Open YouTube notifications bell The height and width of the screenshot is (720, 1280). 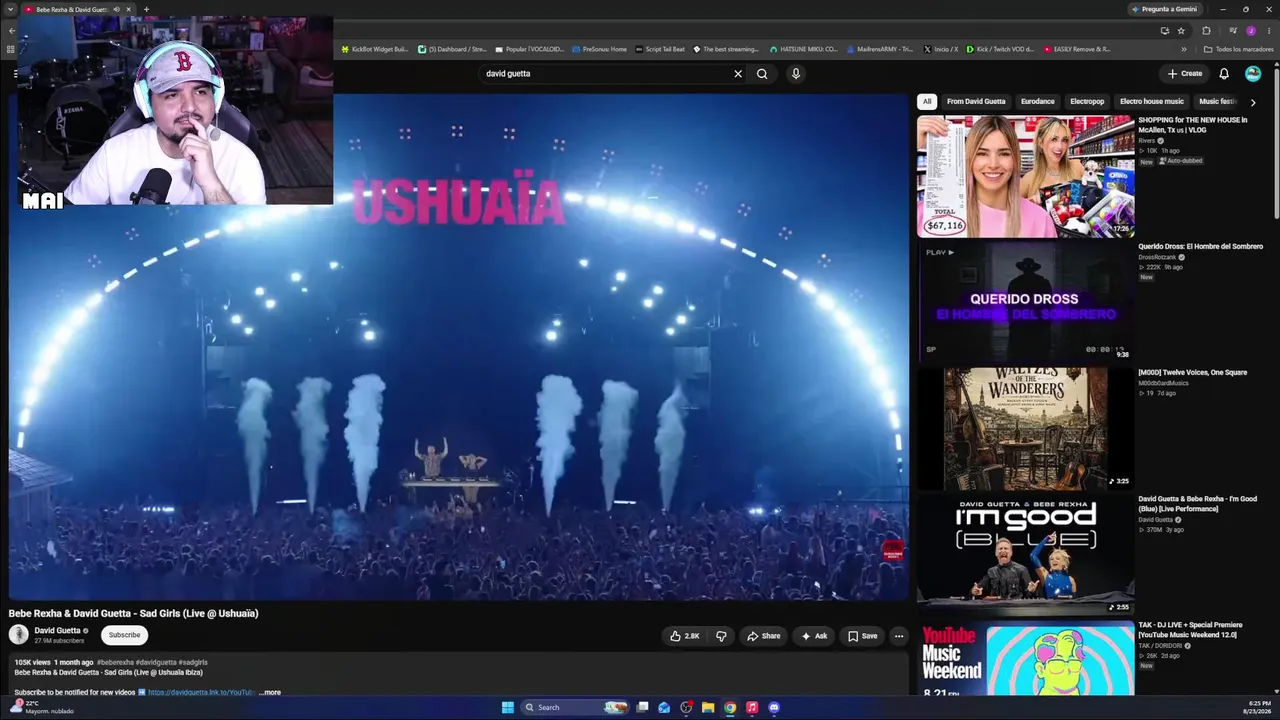(x=1224, y=74)
